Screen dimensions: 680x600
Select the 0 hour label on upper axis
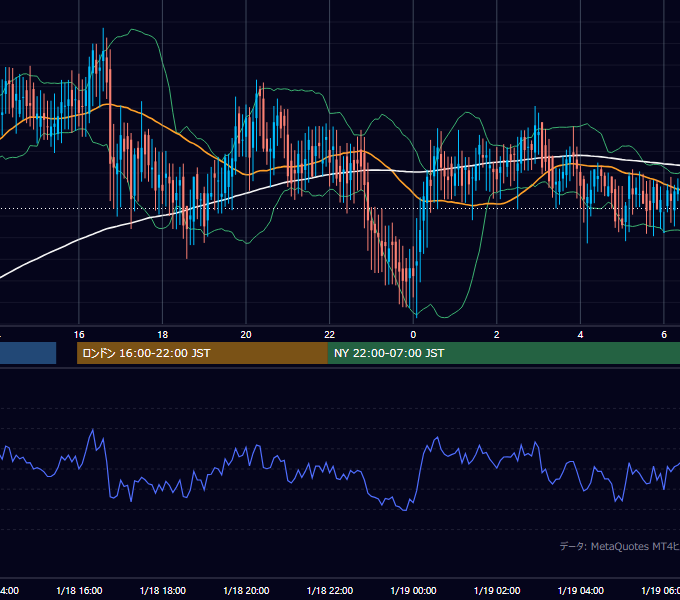tap(413, 335)
